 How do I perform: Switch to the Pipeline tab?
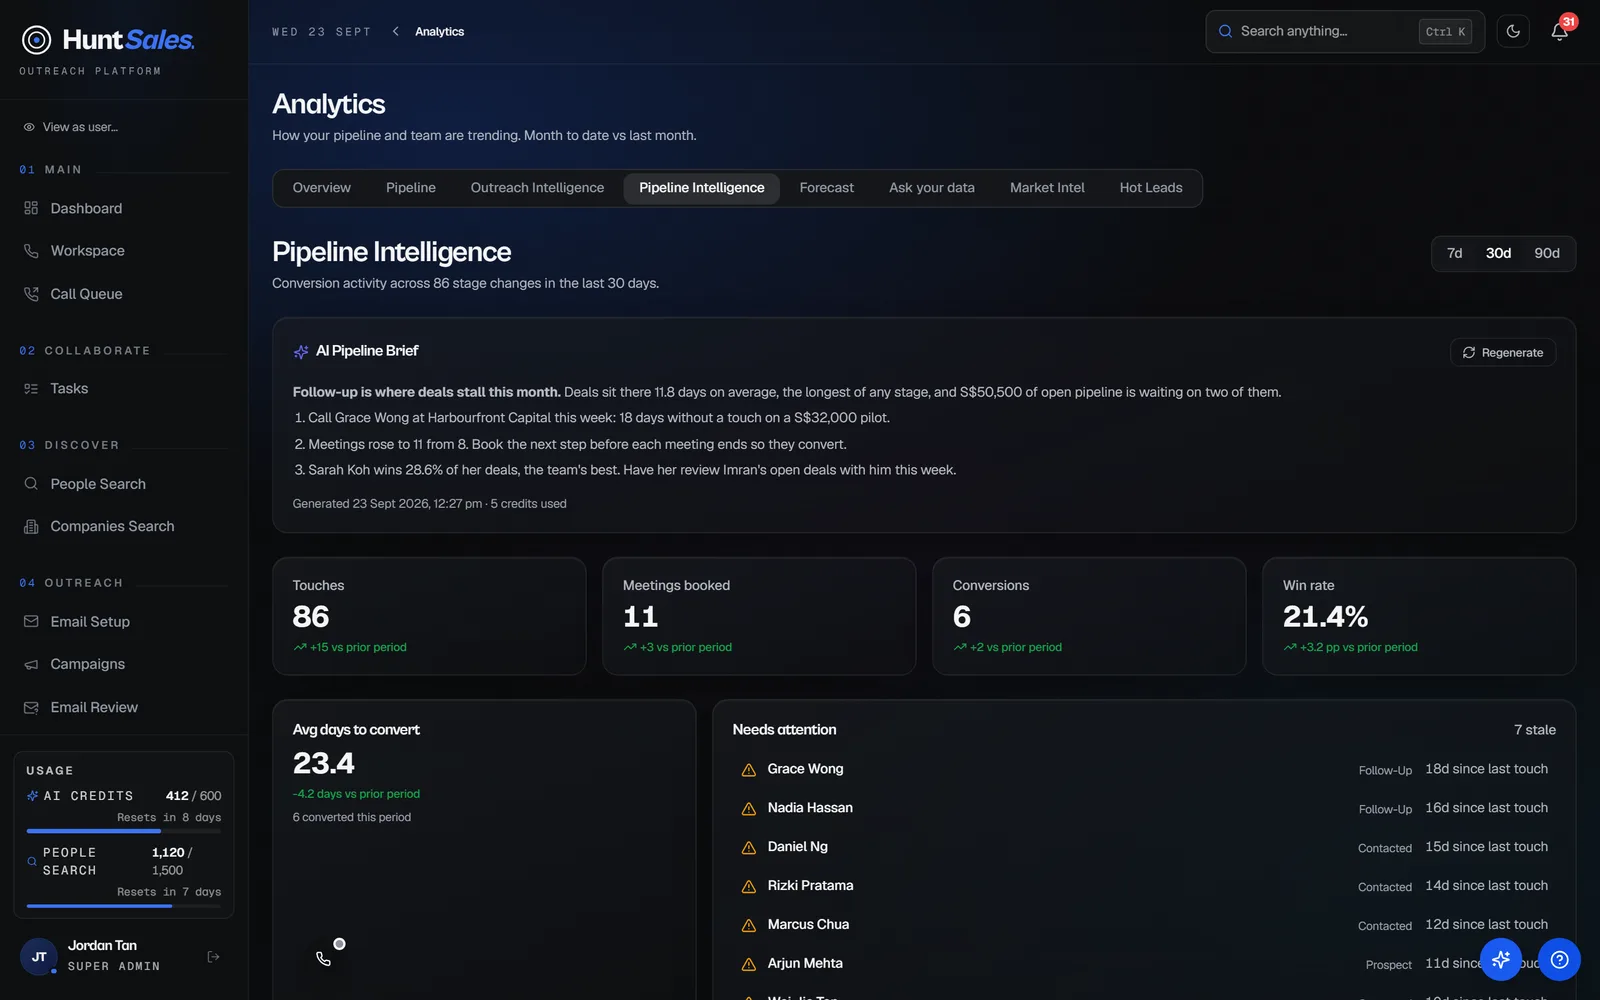[x=411, y=188]
